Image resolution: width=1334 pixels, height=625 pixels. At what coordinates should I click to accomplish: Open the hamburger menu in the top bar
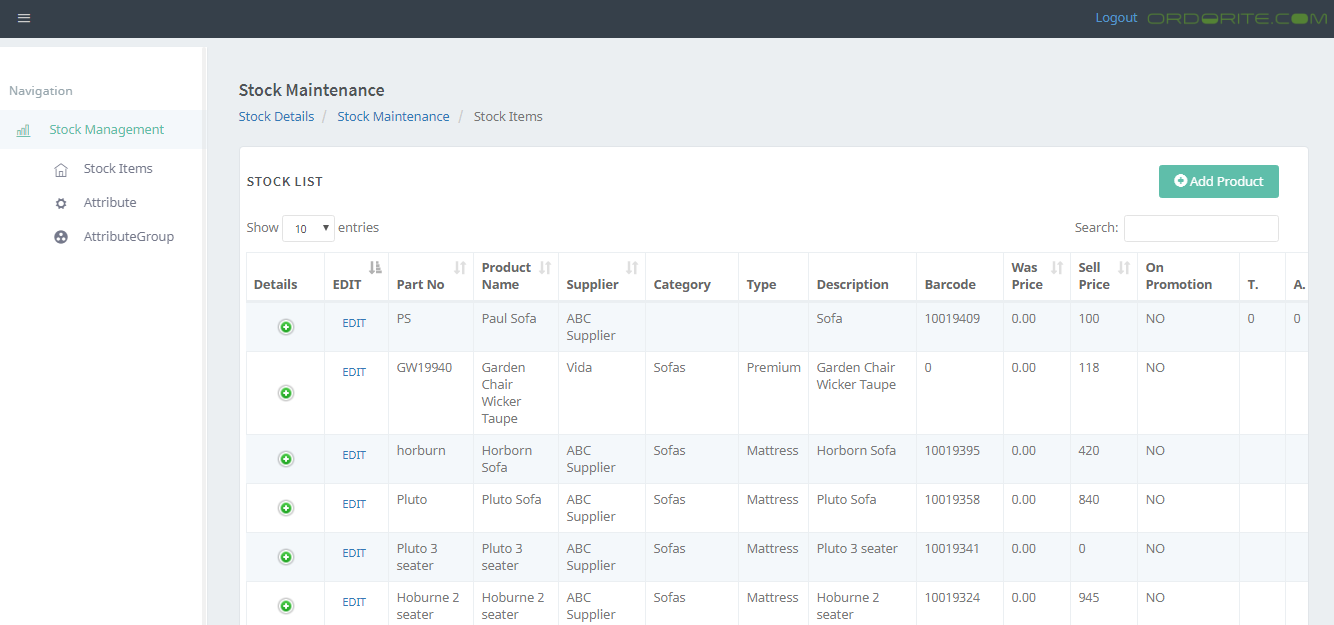point(24,18)
